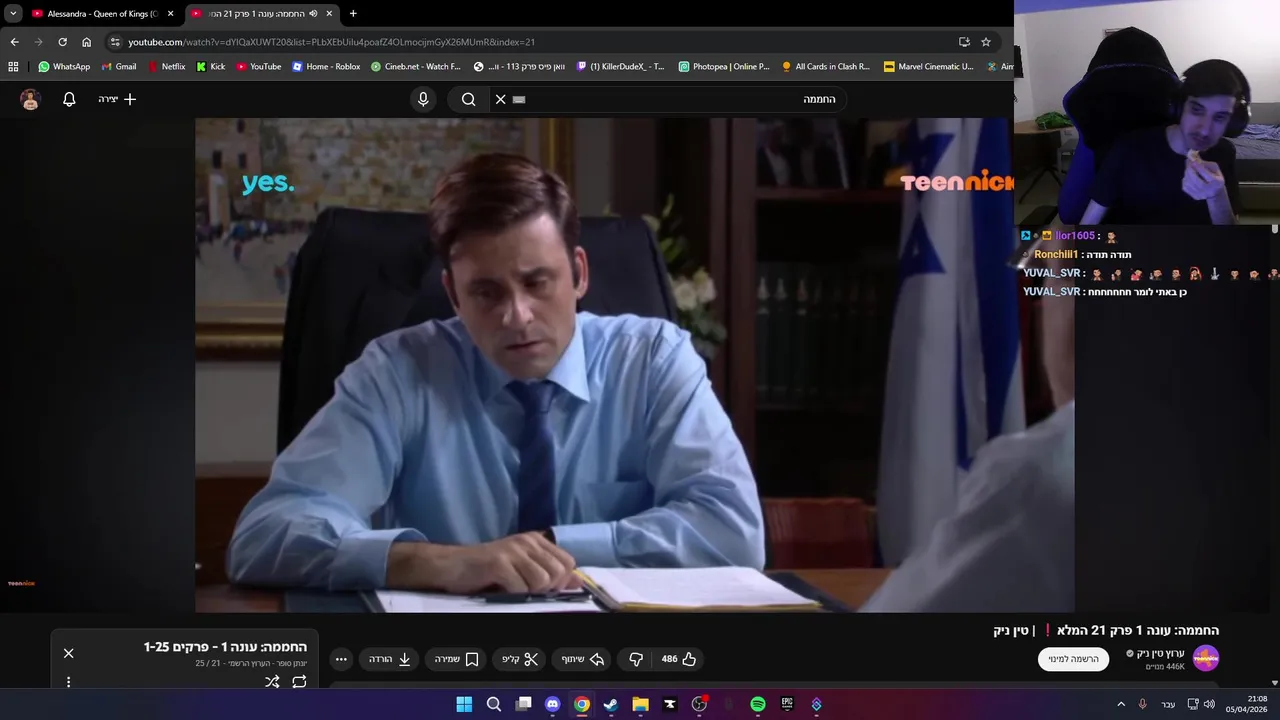Open Spotify from the taskbar
This screenshot has width=1280, height=720.
coord(758,704)
